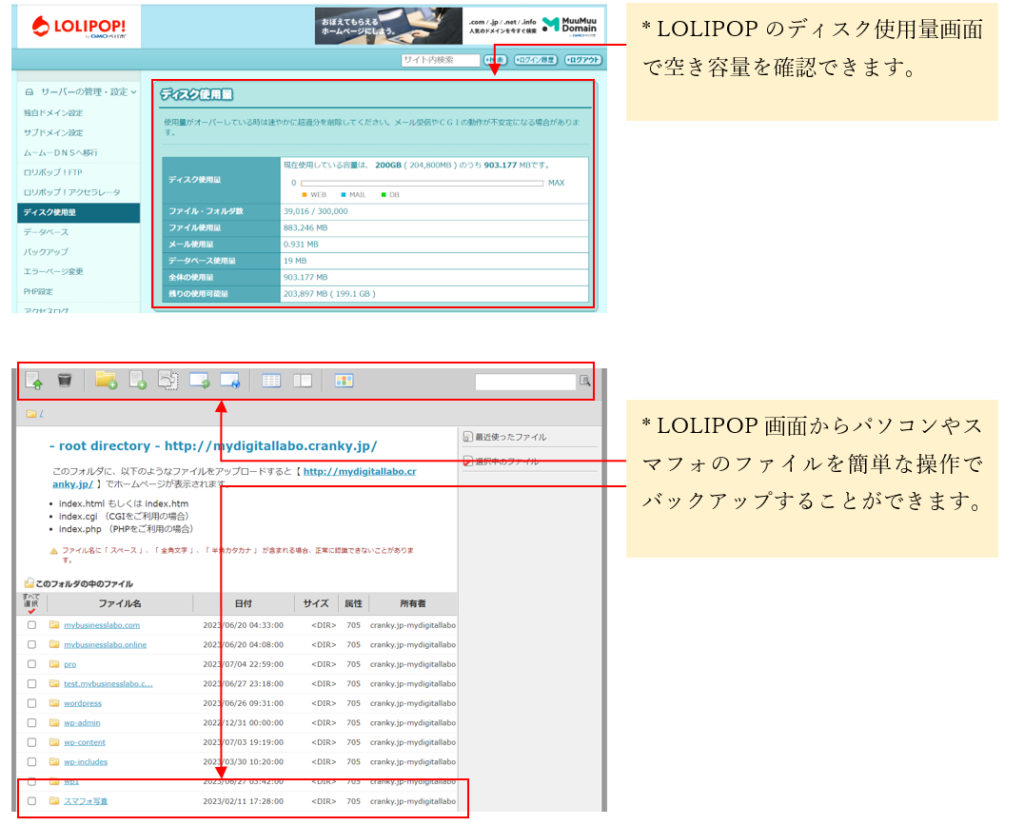Open the wp-content folder link

[x=86, y=742]
